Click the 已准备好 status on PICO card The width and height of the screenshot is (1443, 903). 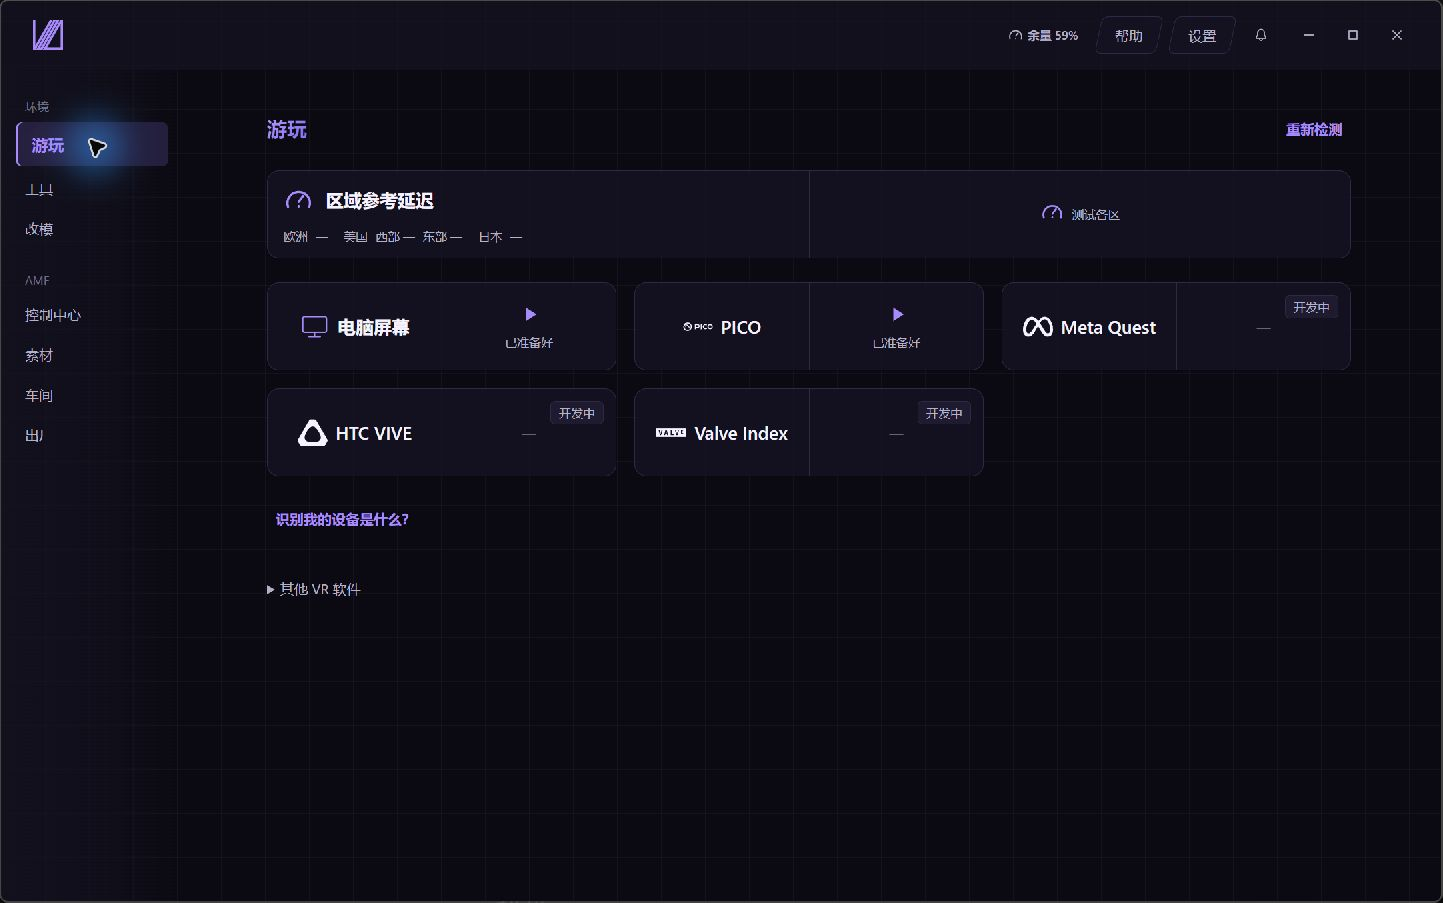[x=896, y=343]
